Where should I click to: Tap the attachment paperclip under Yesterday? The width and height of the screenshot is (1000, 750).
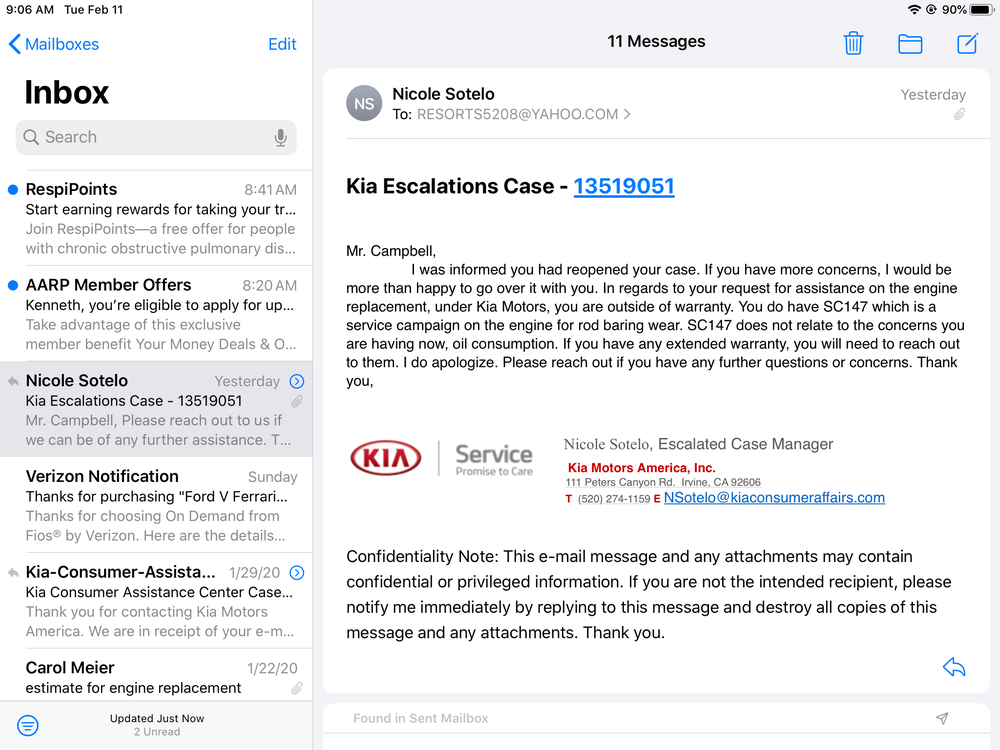click(x=959, y=115)
